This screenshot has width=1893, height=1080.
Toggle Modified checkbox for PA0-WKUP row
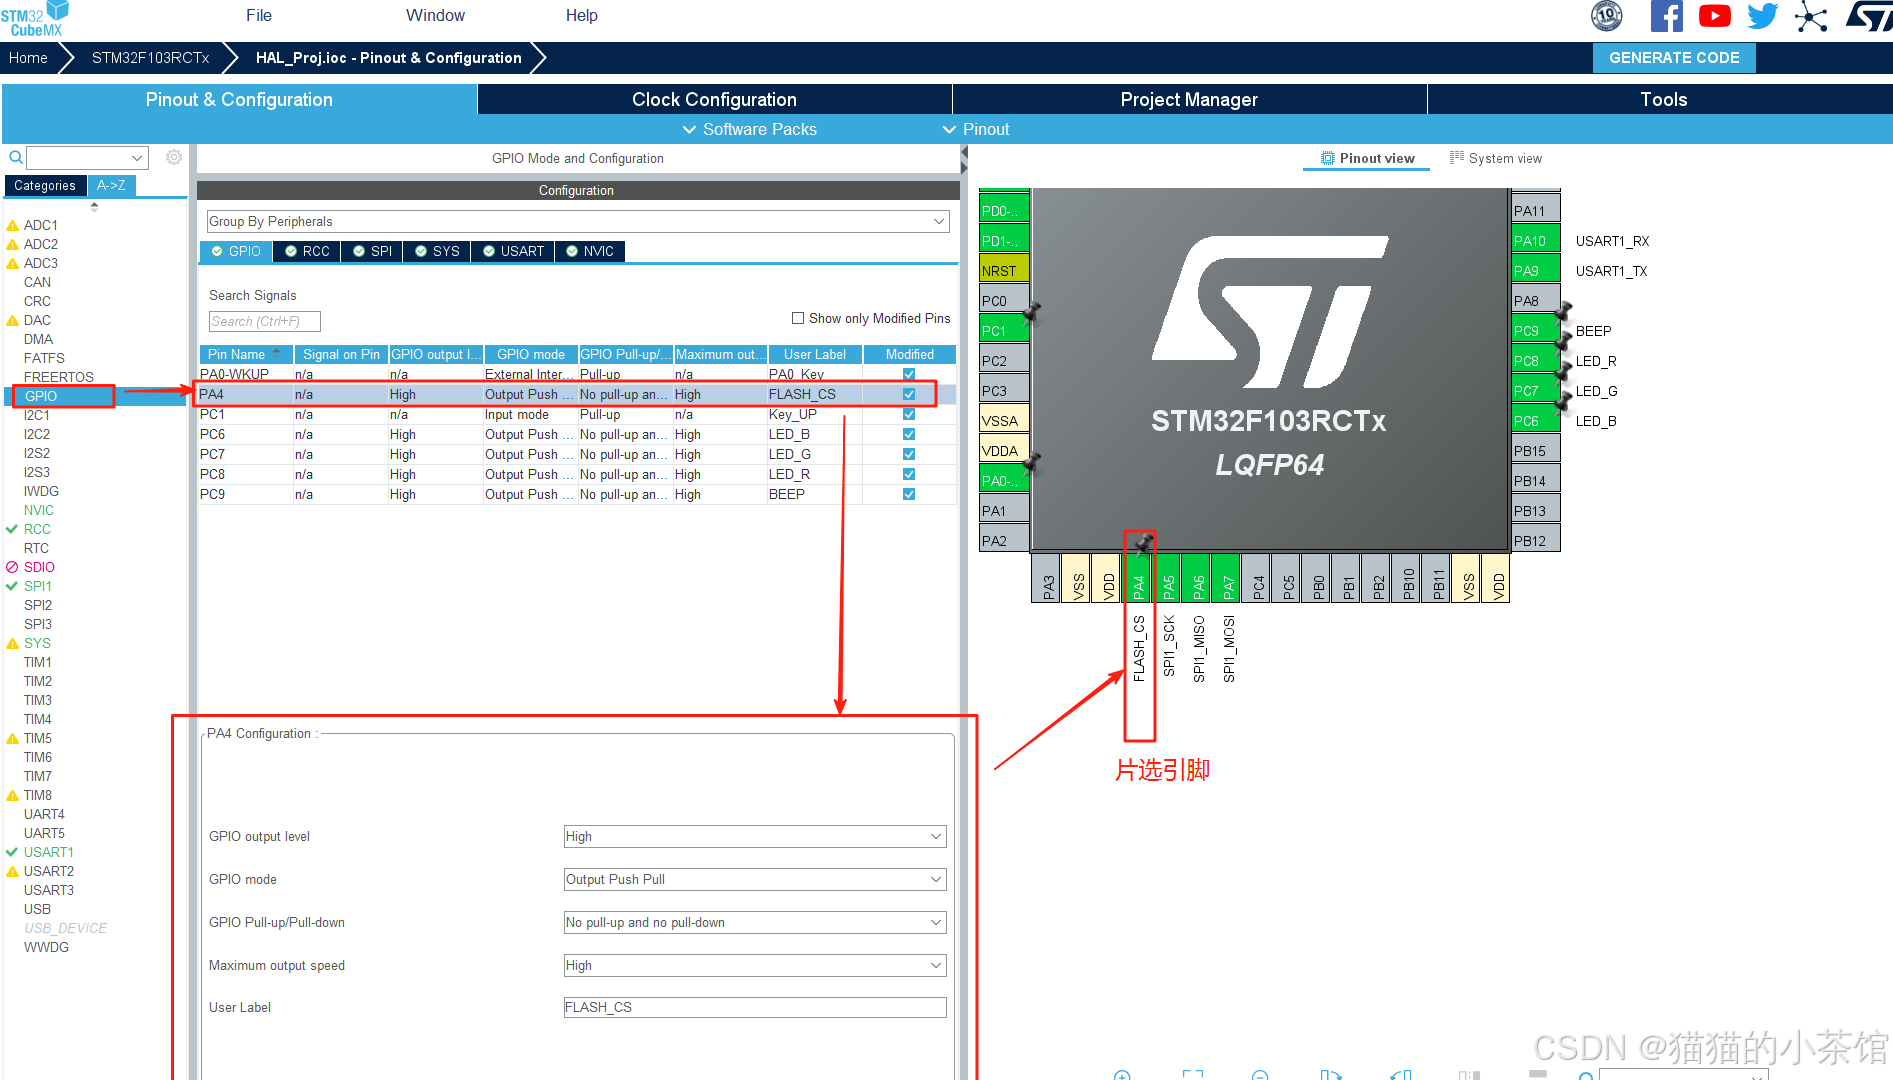(909, 374)
